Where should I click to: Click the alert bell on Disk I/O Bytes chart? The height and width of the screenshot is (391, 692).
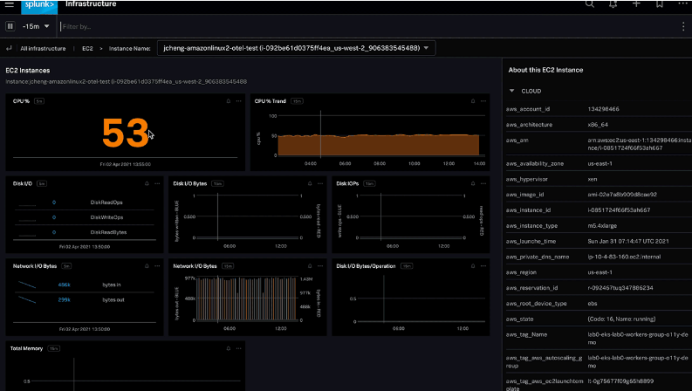coord(310,184)
